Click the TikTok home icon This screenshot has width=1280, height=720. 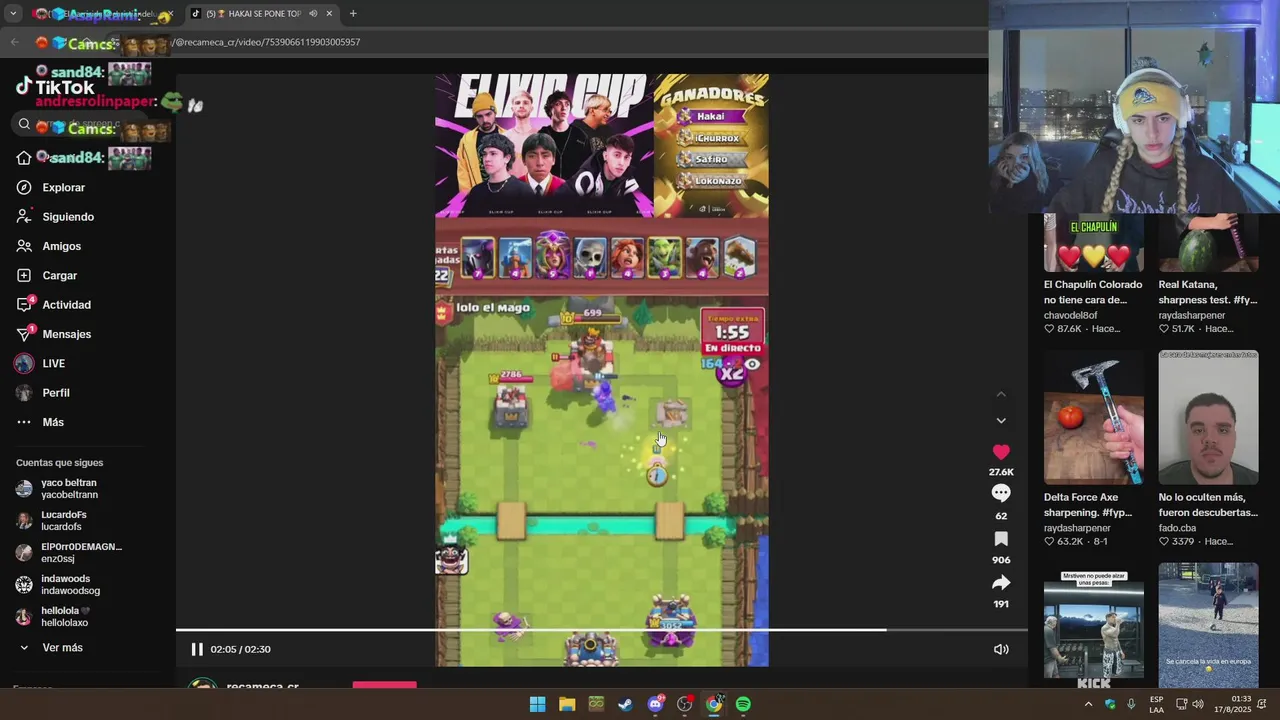pyautogui.click(x=24, y=158)
